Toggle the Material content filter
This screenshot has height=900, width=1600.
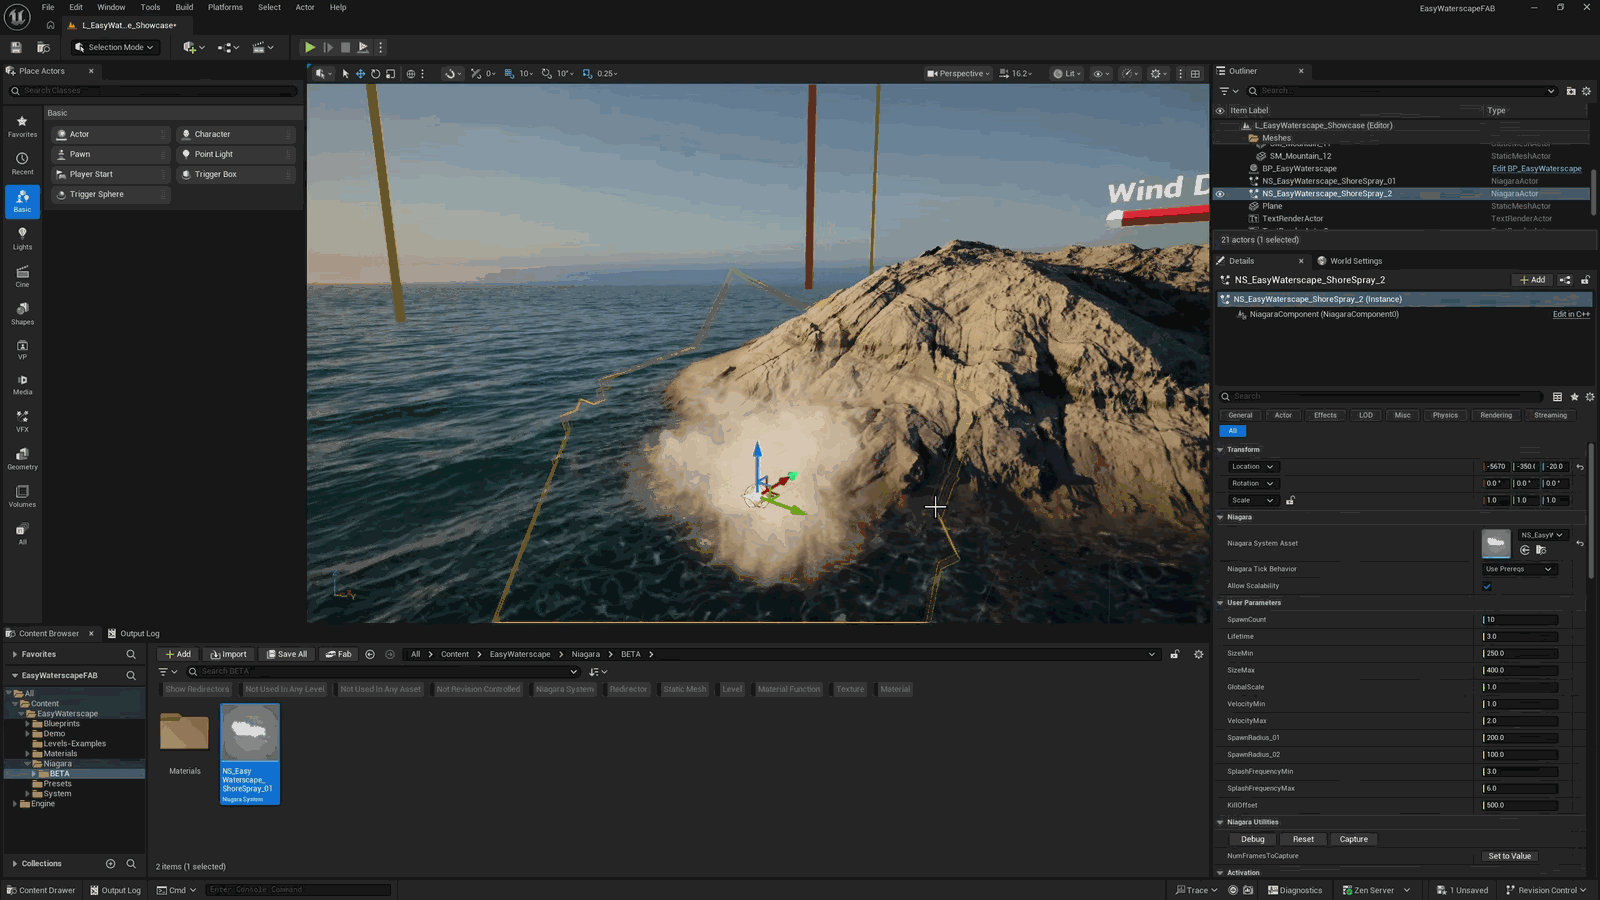click(895, 689)
